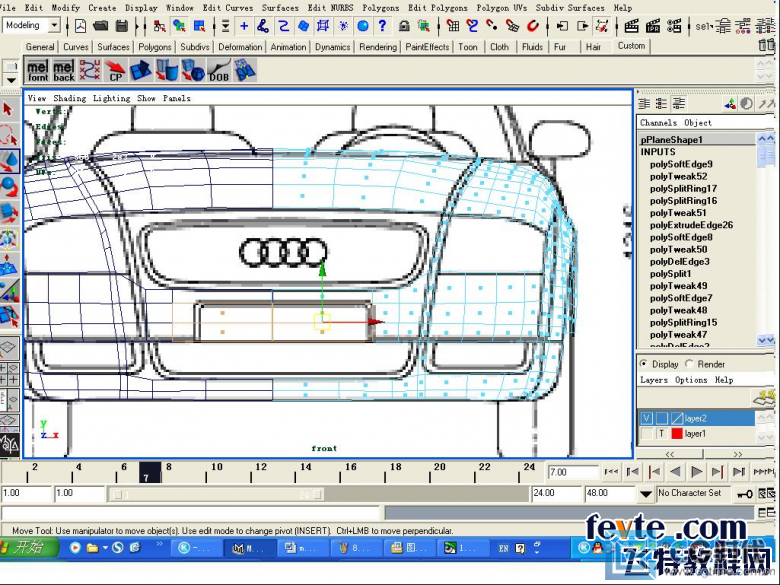Select the arrow Select Tool

(9, 109)
